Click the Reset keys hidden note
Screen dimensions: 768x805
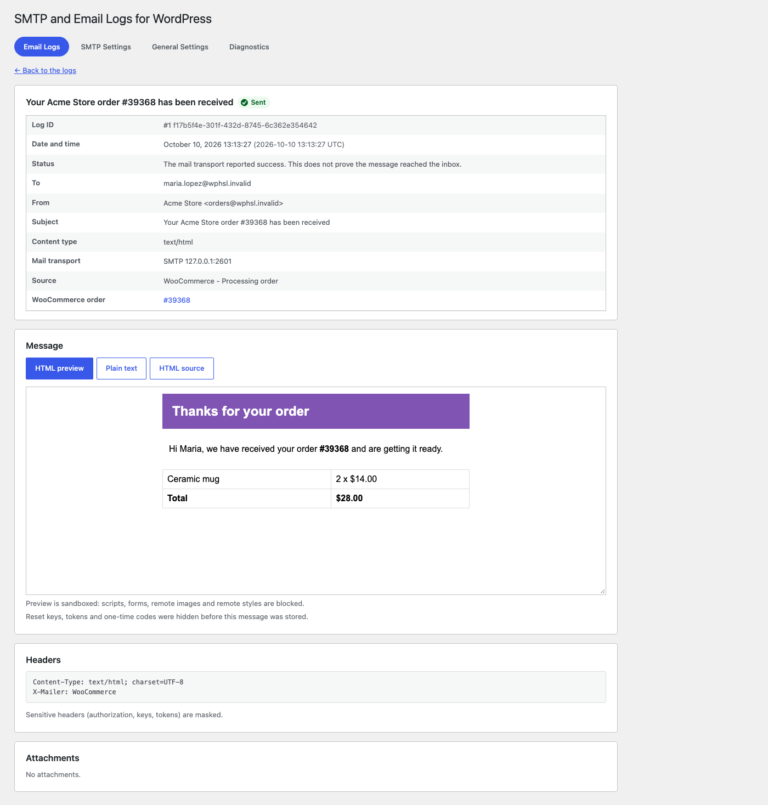tap(167, 617)
